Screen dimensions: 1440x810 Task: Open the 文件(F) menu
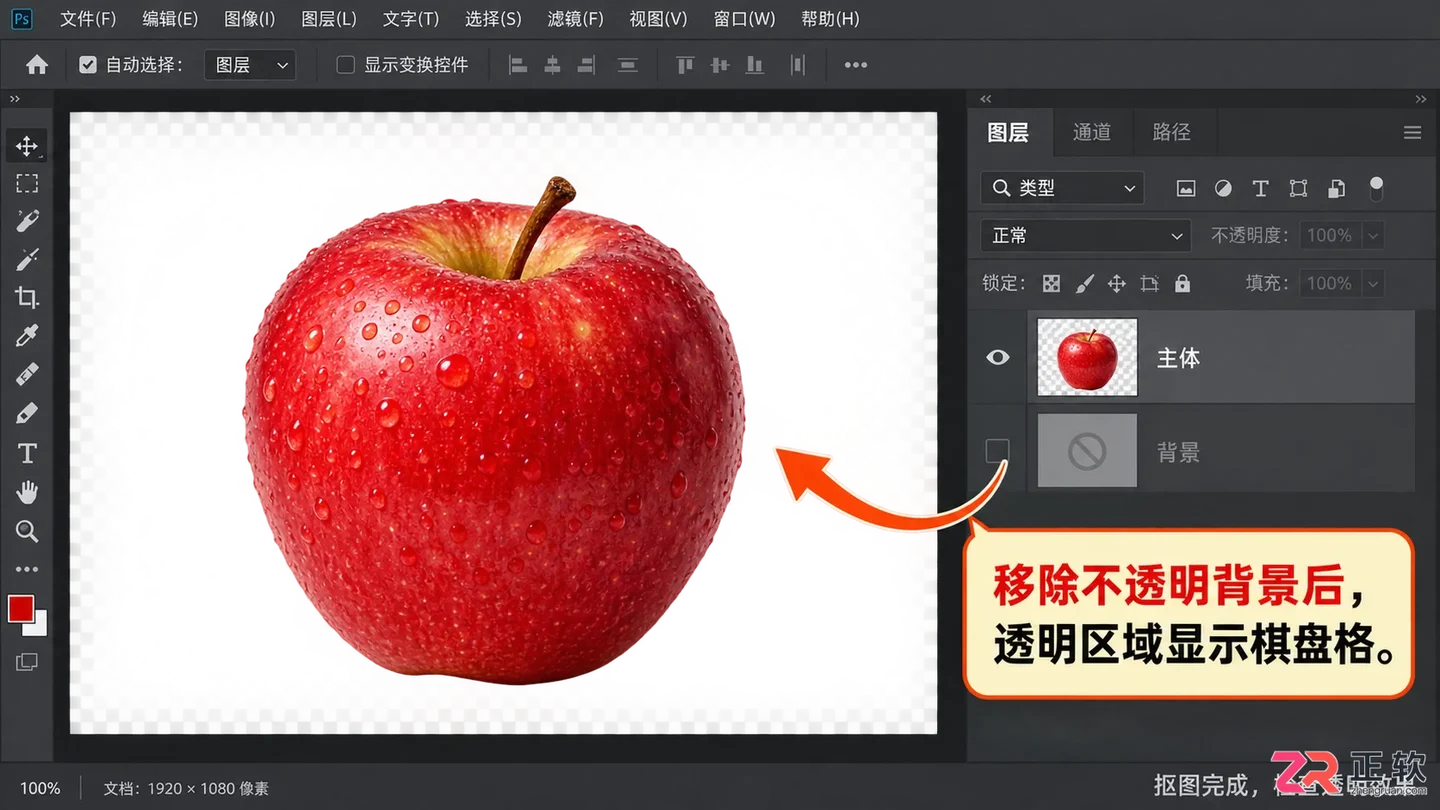click(x=88, y=19)
